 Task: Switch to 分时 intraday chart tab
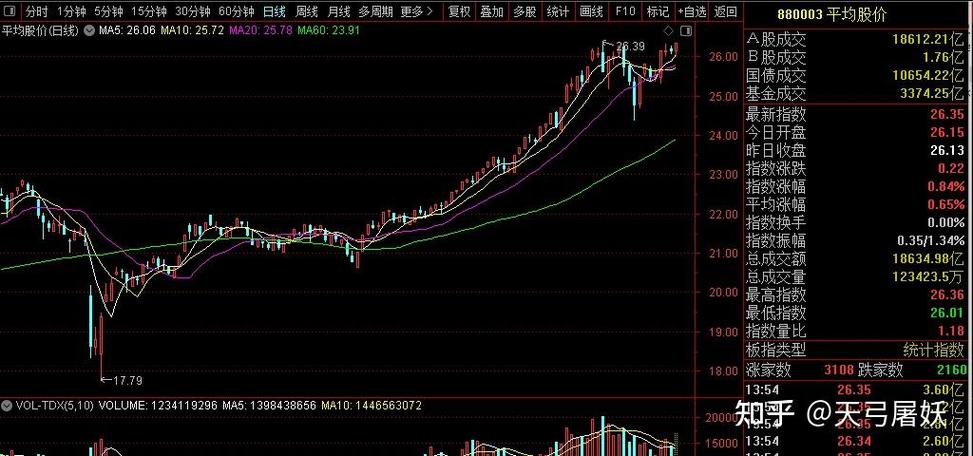pos(36,12)
